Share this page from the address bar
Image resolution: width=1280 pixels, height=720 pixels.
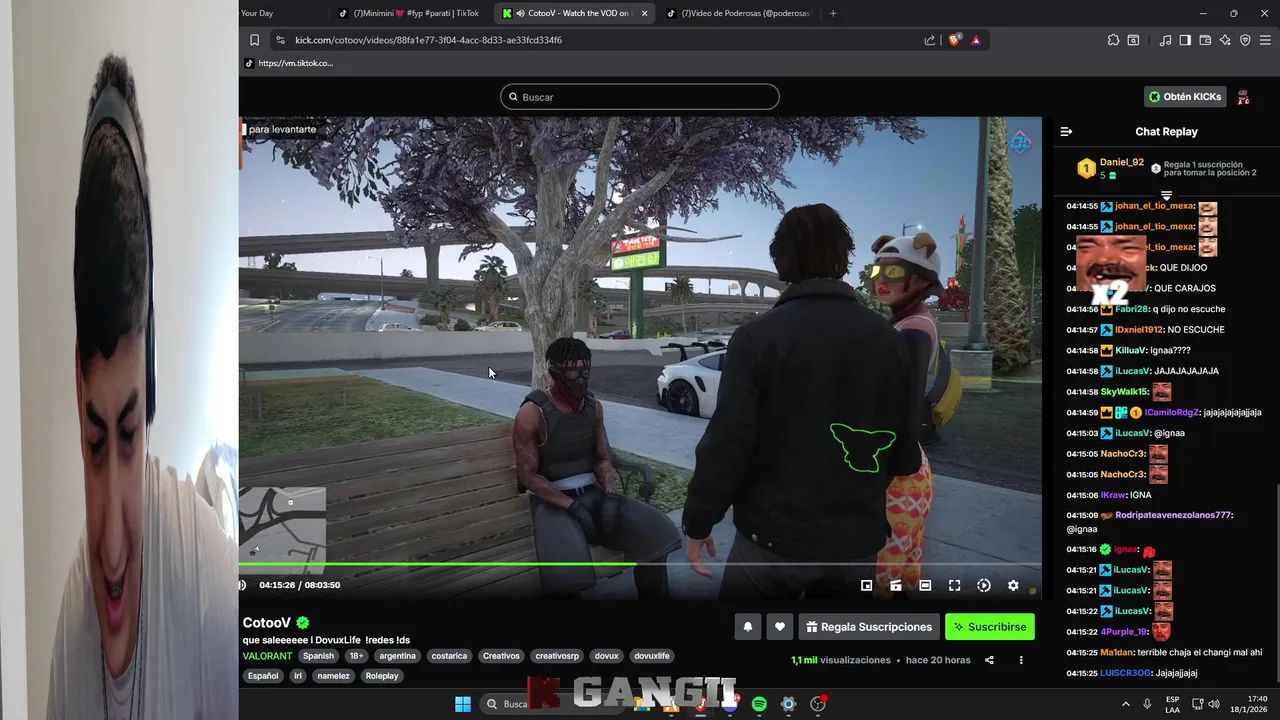930,40
